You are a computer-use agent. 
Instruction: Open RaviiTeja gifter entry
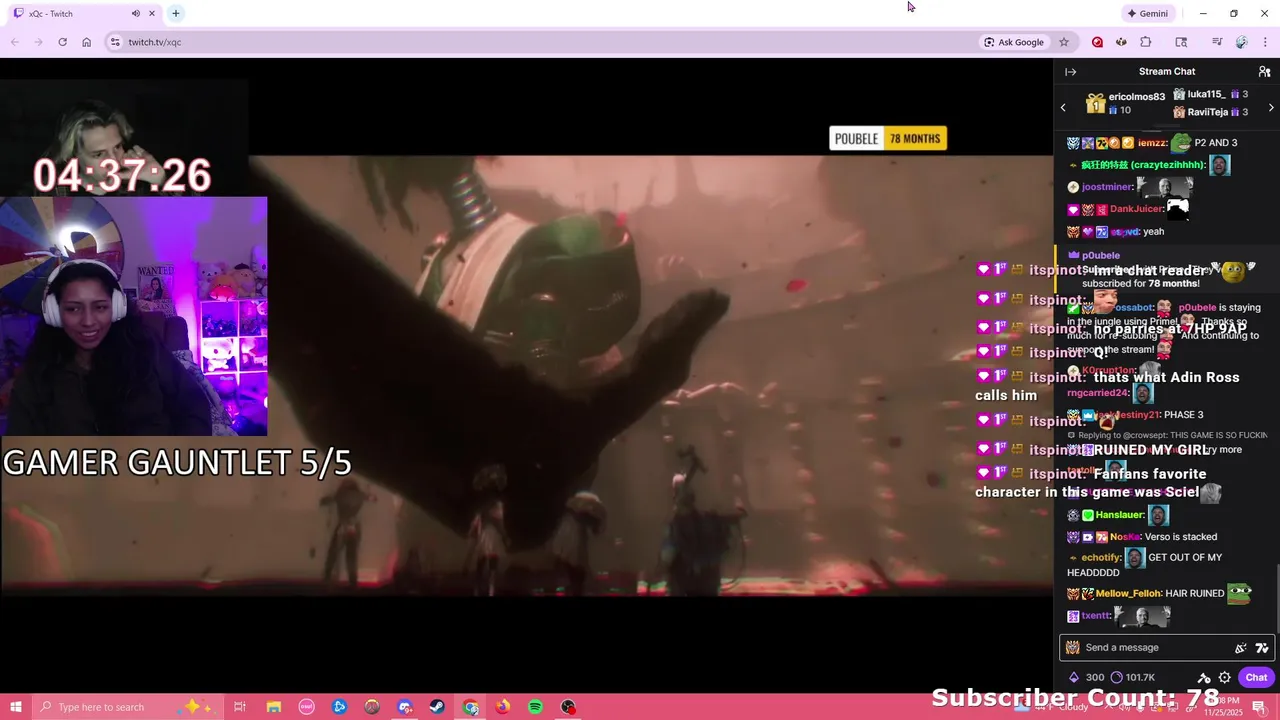pos(1210,112)
